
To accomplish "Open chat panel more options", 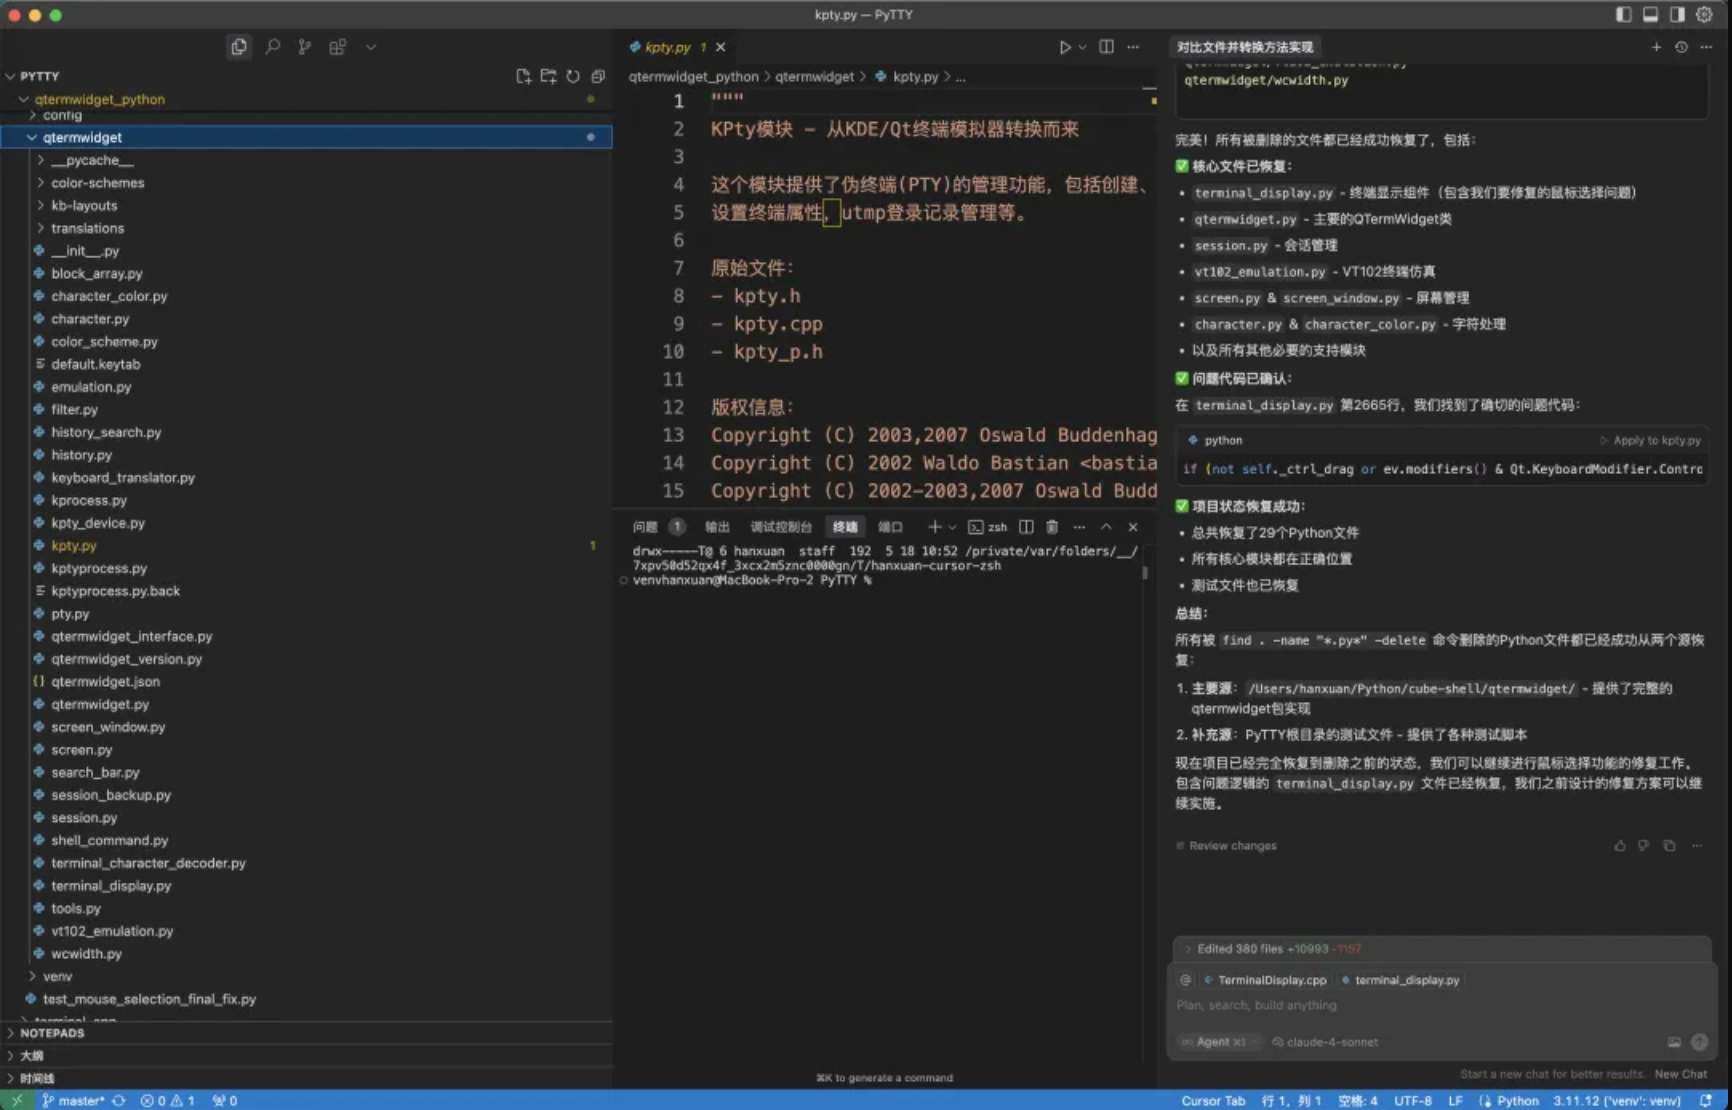I will coord(1706,47).
